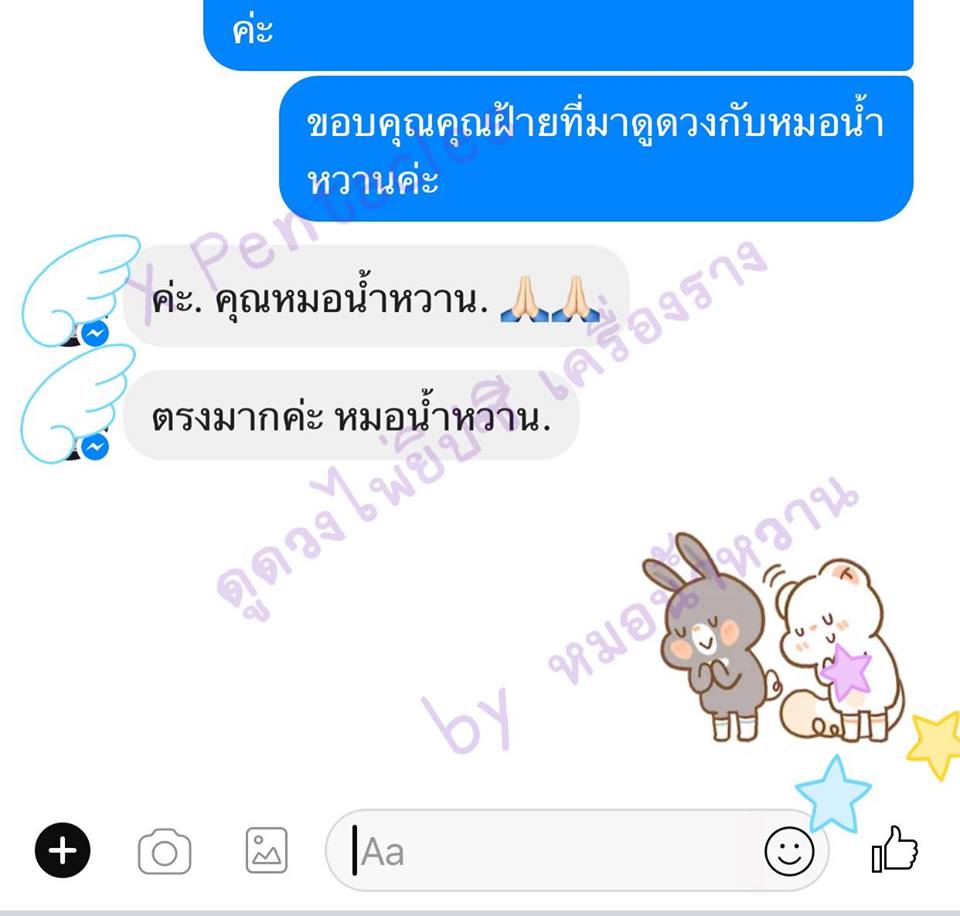Open the photo gallery picker

[266, 850]
